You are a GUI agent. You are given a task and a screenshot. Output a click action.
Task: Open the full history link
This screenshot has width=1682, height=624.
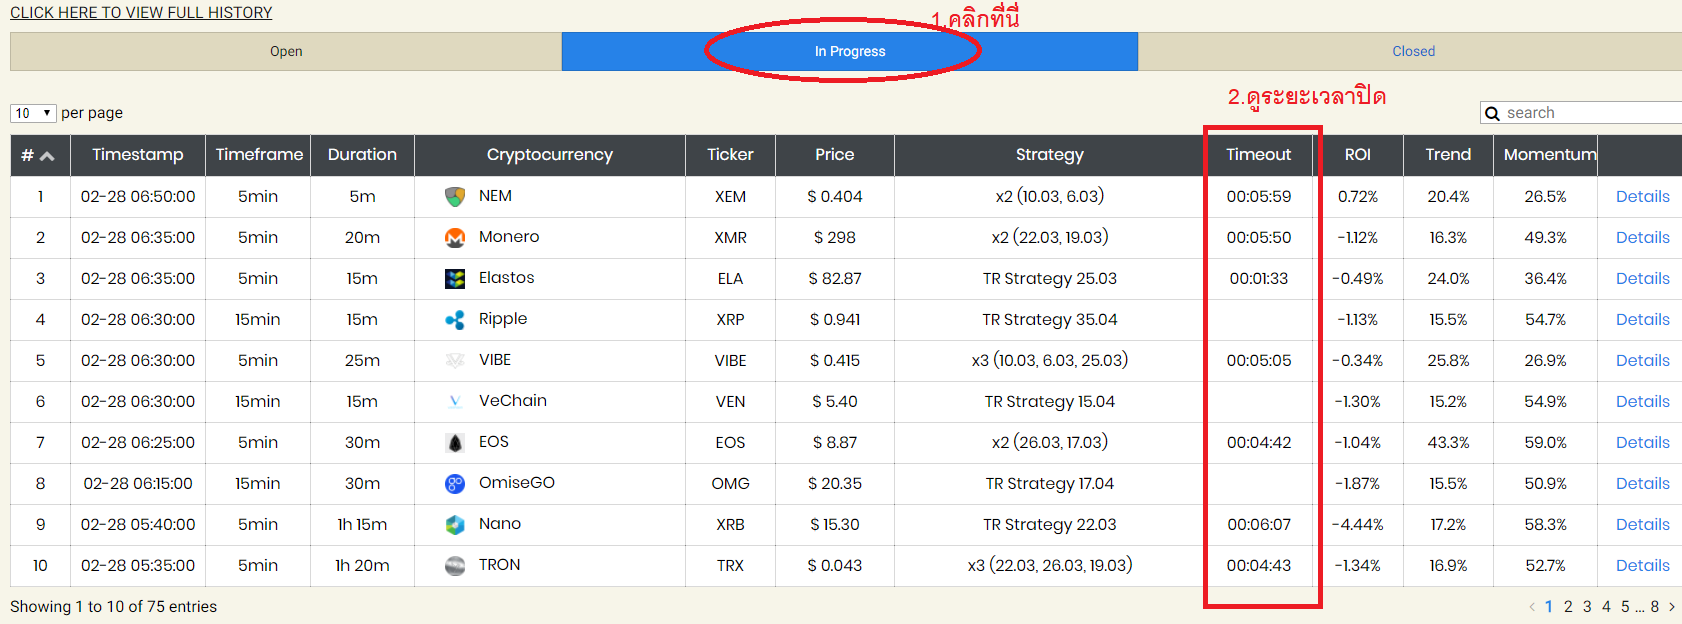coord(141,13)
